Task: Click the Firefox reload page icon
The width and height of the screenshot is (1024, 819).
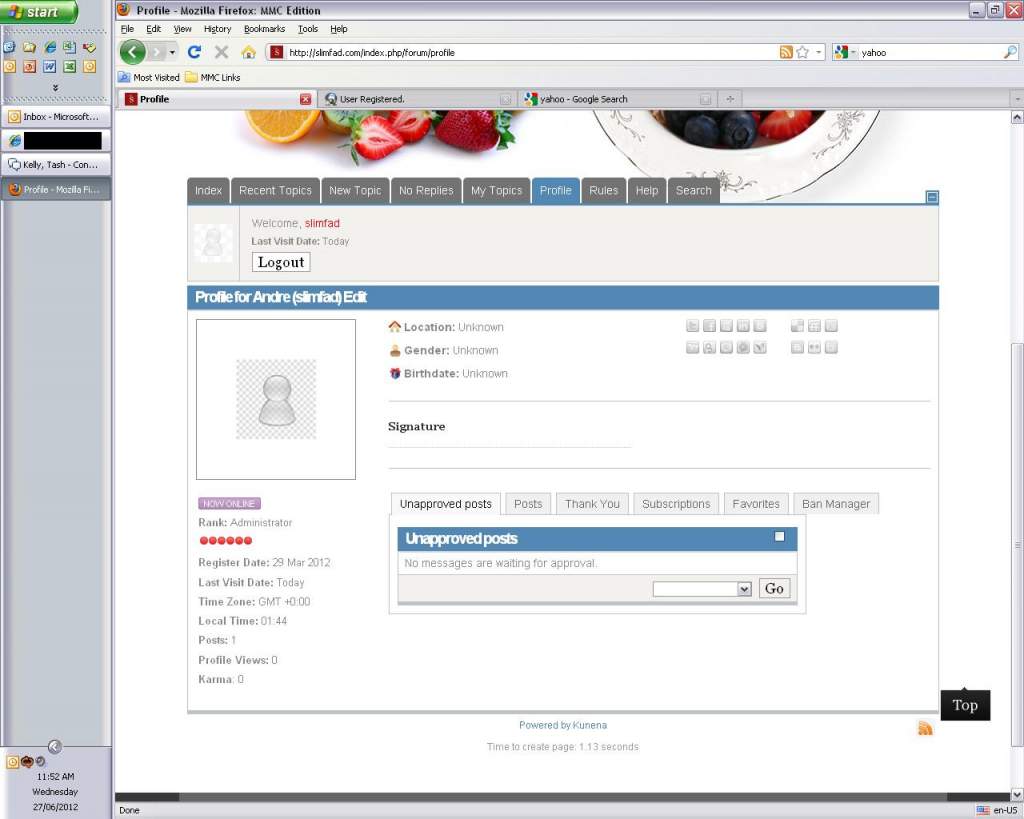Action: point(195,52)
